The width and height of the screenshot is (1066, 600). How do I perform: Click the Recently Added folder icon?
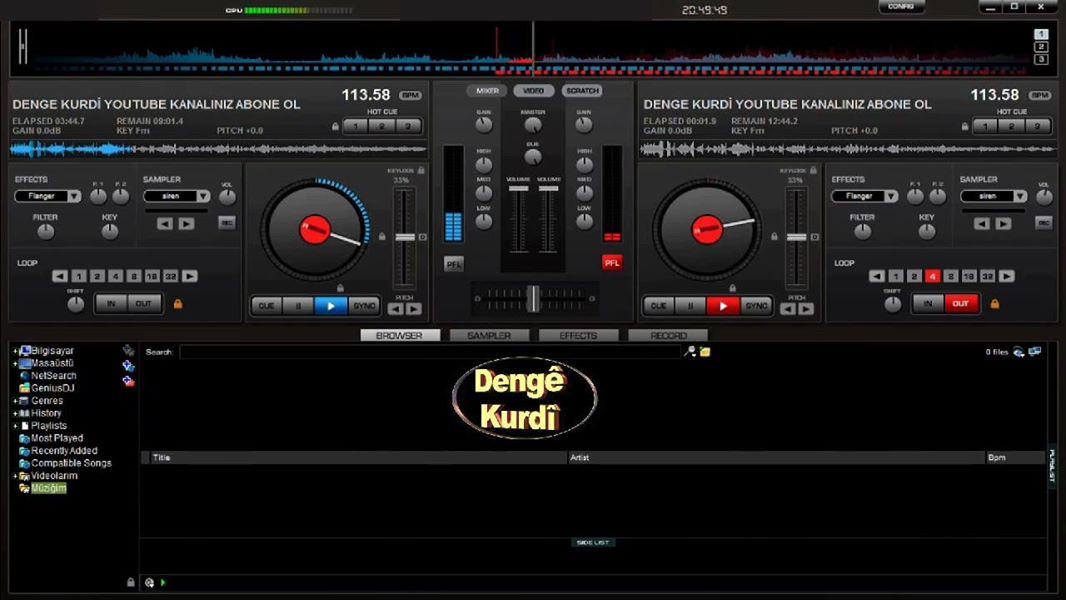pyautogui.click(x=24, y=451)
